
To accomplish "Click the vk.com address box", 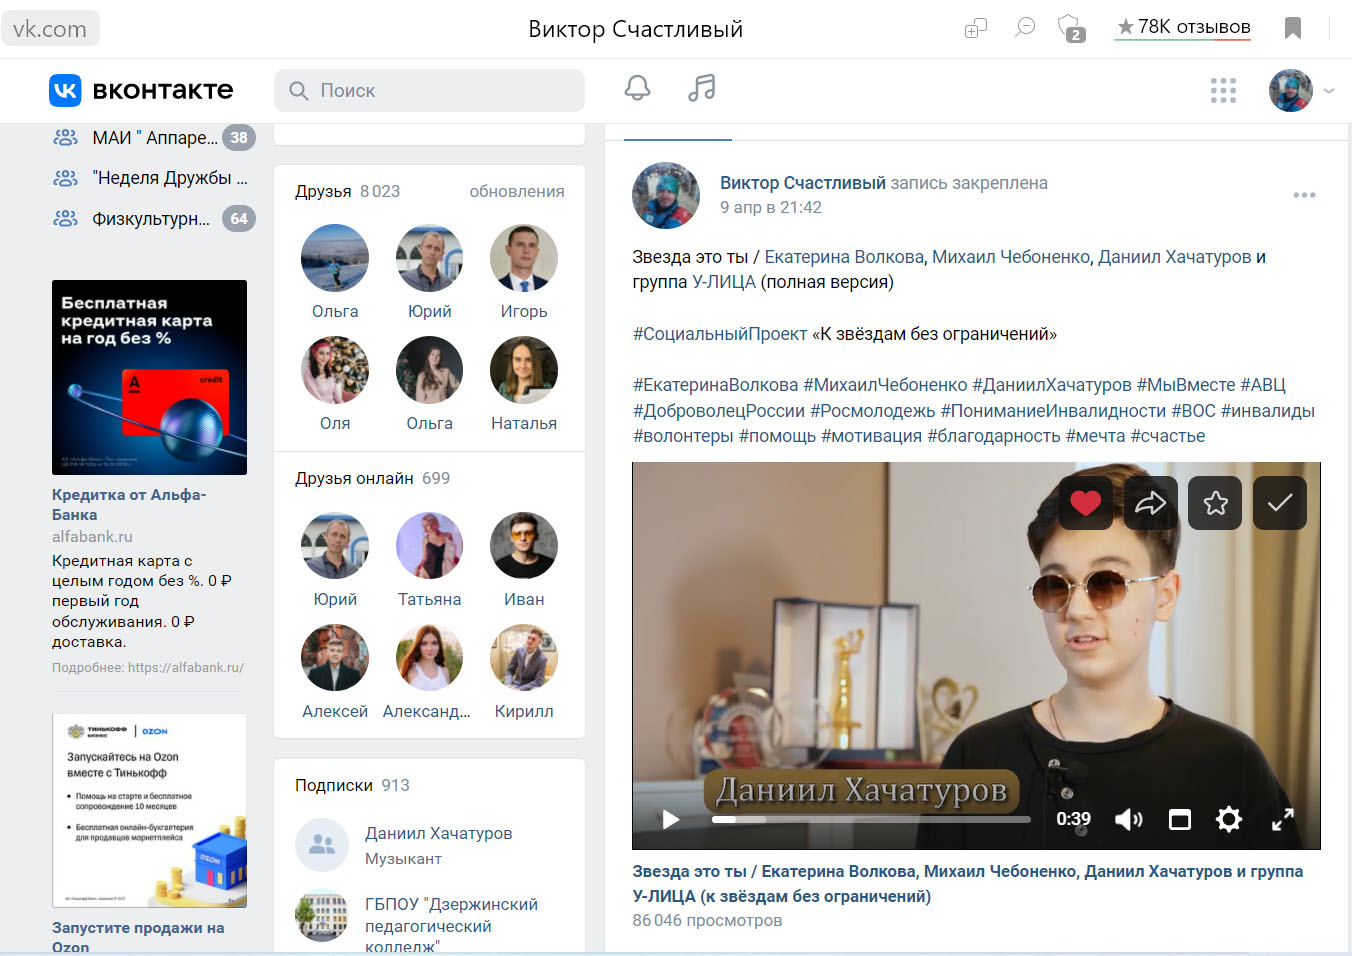I will point(50,29).
